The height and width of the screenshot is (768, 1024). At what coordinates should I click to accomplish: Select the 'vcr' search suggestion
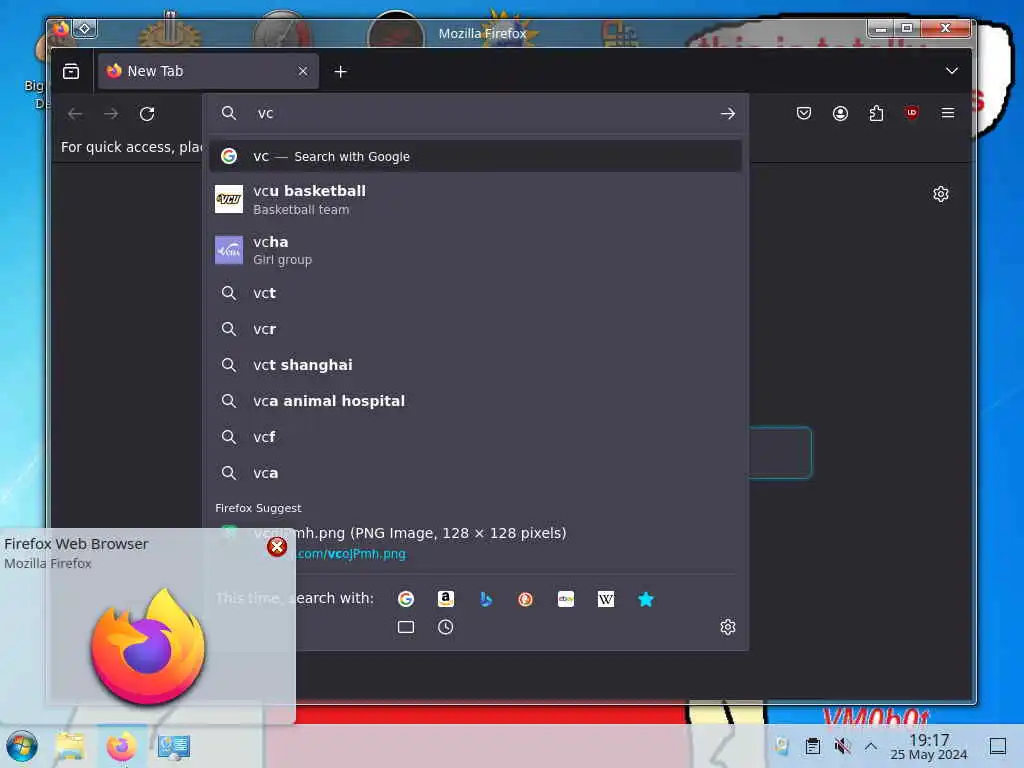pyautogui.click(x=475, y=329)
